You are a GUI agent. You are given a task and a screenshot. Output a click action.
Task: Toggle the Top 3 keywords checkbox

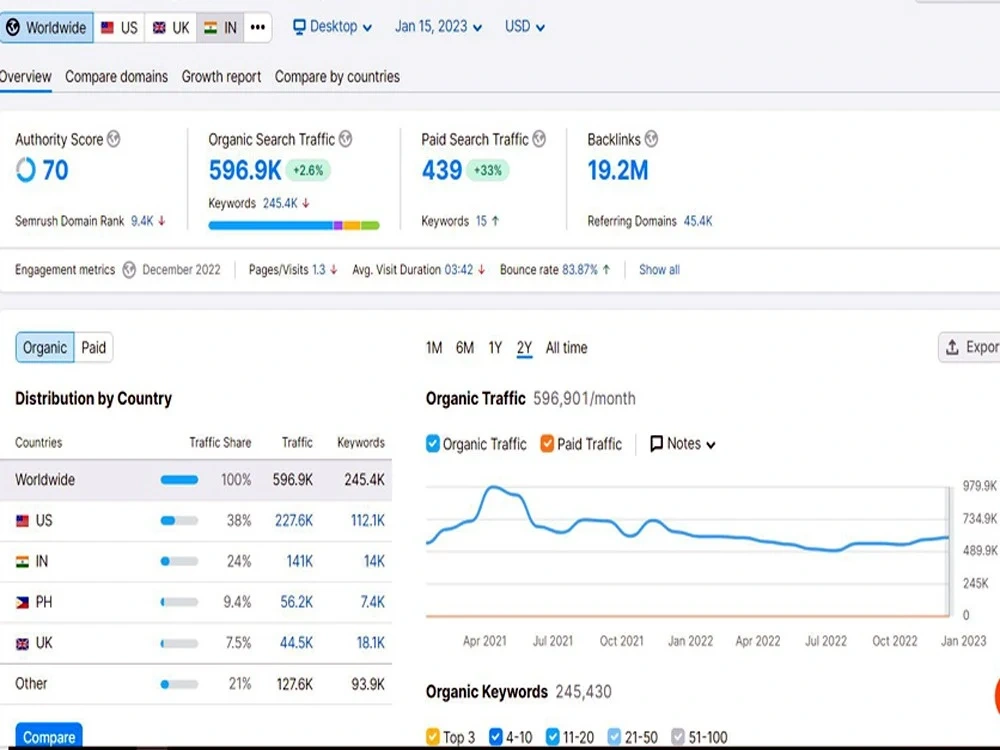coord(432,737)
